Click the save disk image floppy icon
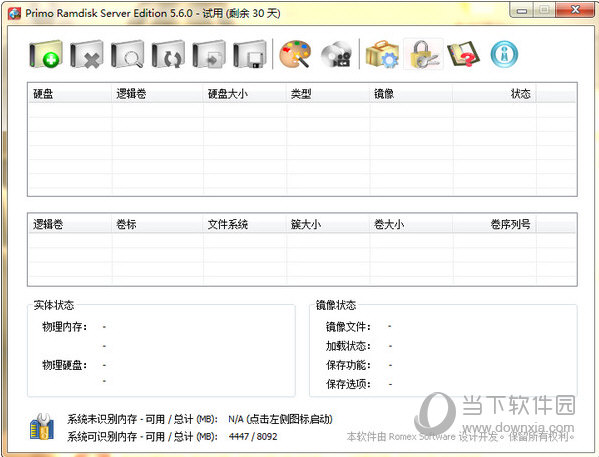The width and height of the screenshot is (599, 457). 250,54
